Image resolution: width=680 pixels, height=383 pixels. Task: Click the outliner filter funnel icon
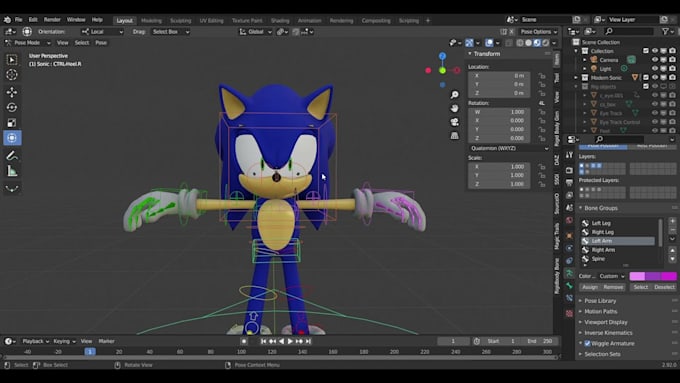tap(665, 31)
